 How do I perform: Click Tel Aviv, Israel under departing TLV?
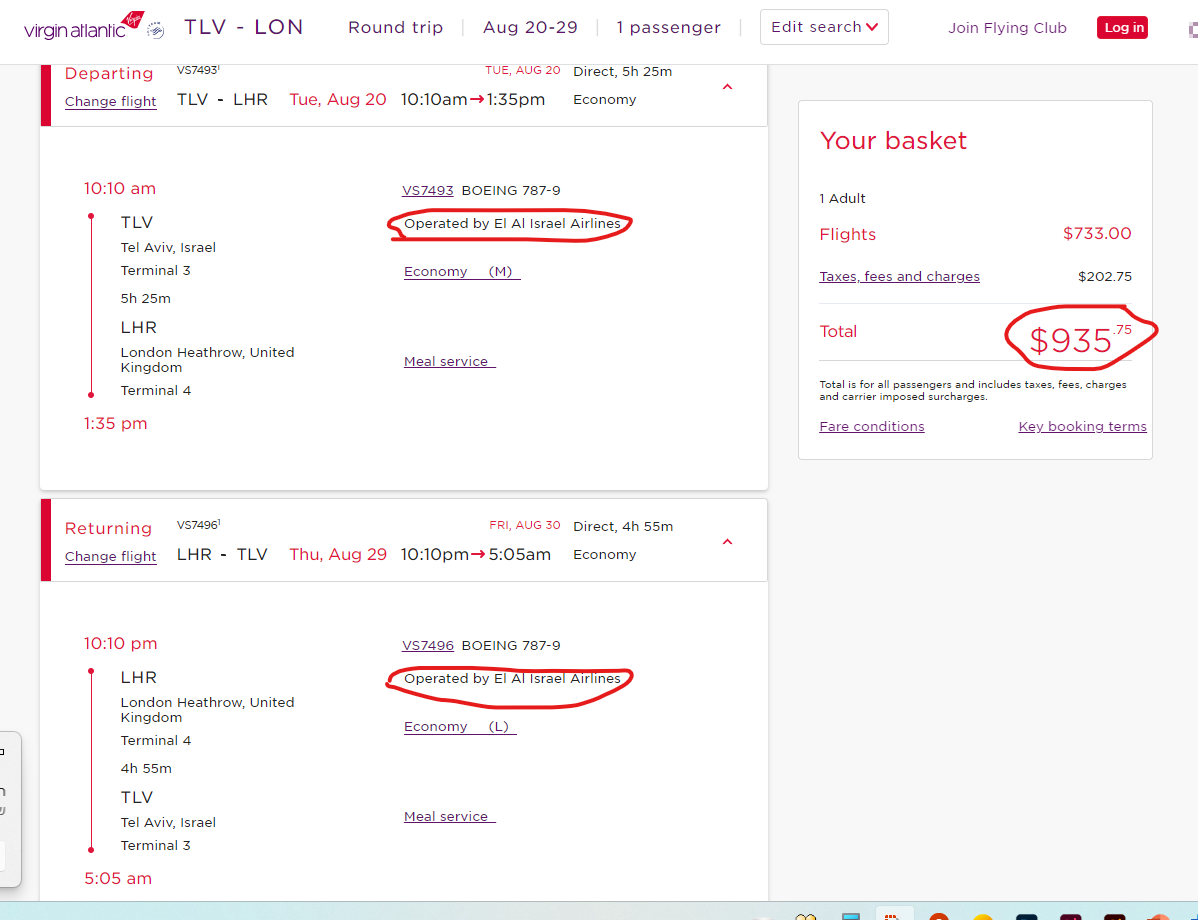[168, 248]
